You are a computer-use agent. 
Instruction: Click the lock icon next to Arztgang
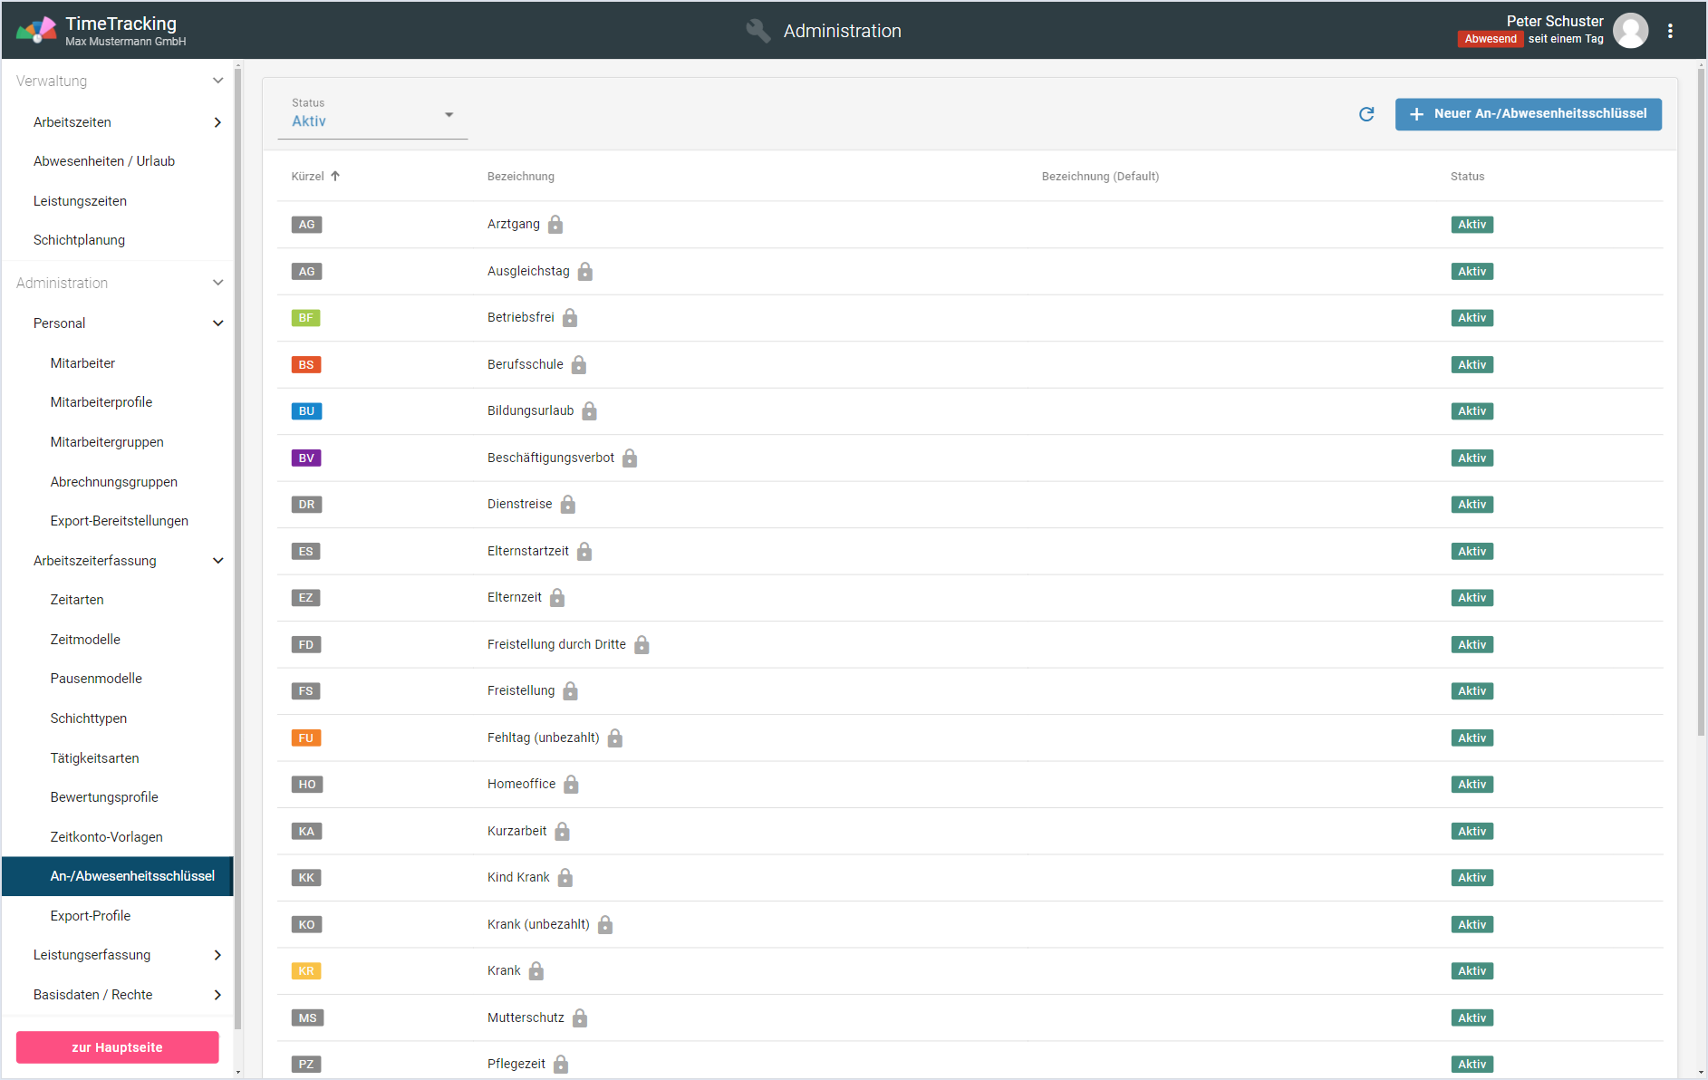(x=556, y=225)
